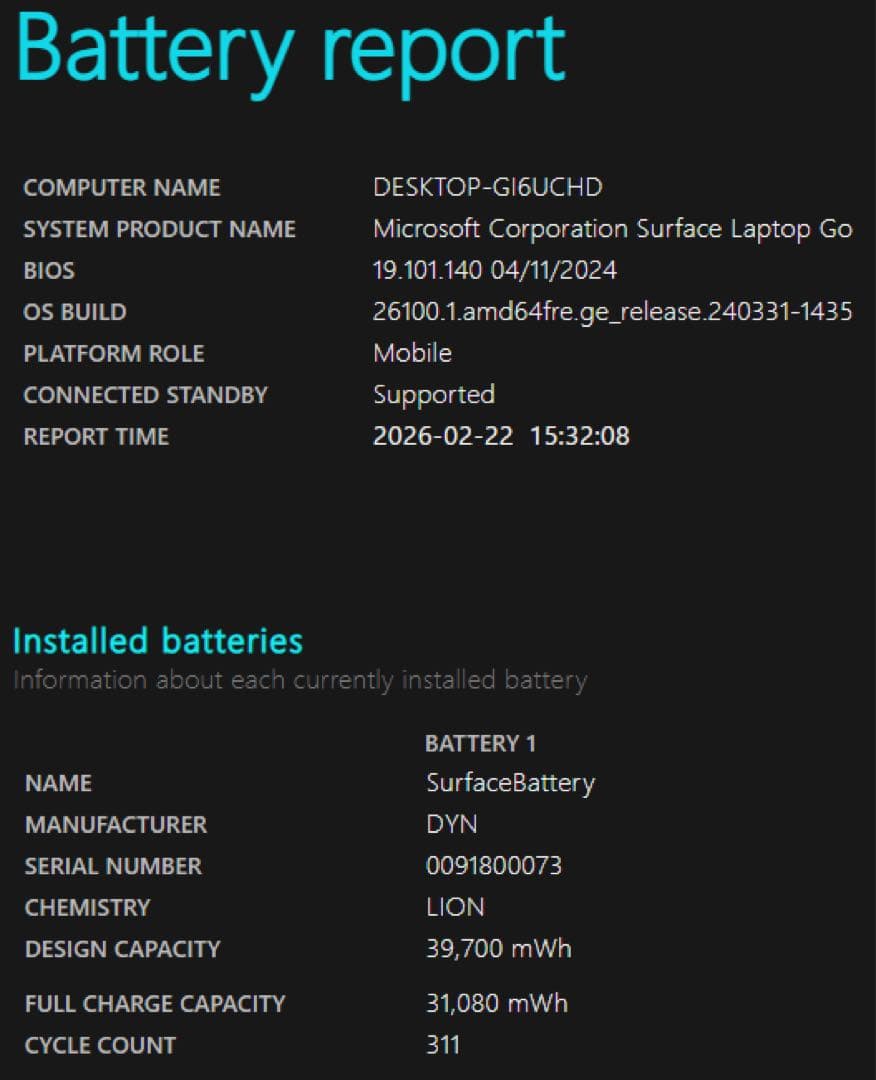Click the CONNECTED STANDBY label

pos(146,394)
